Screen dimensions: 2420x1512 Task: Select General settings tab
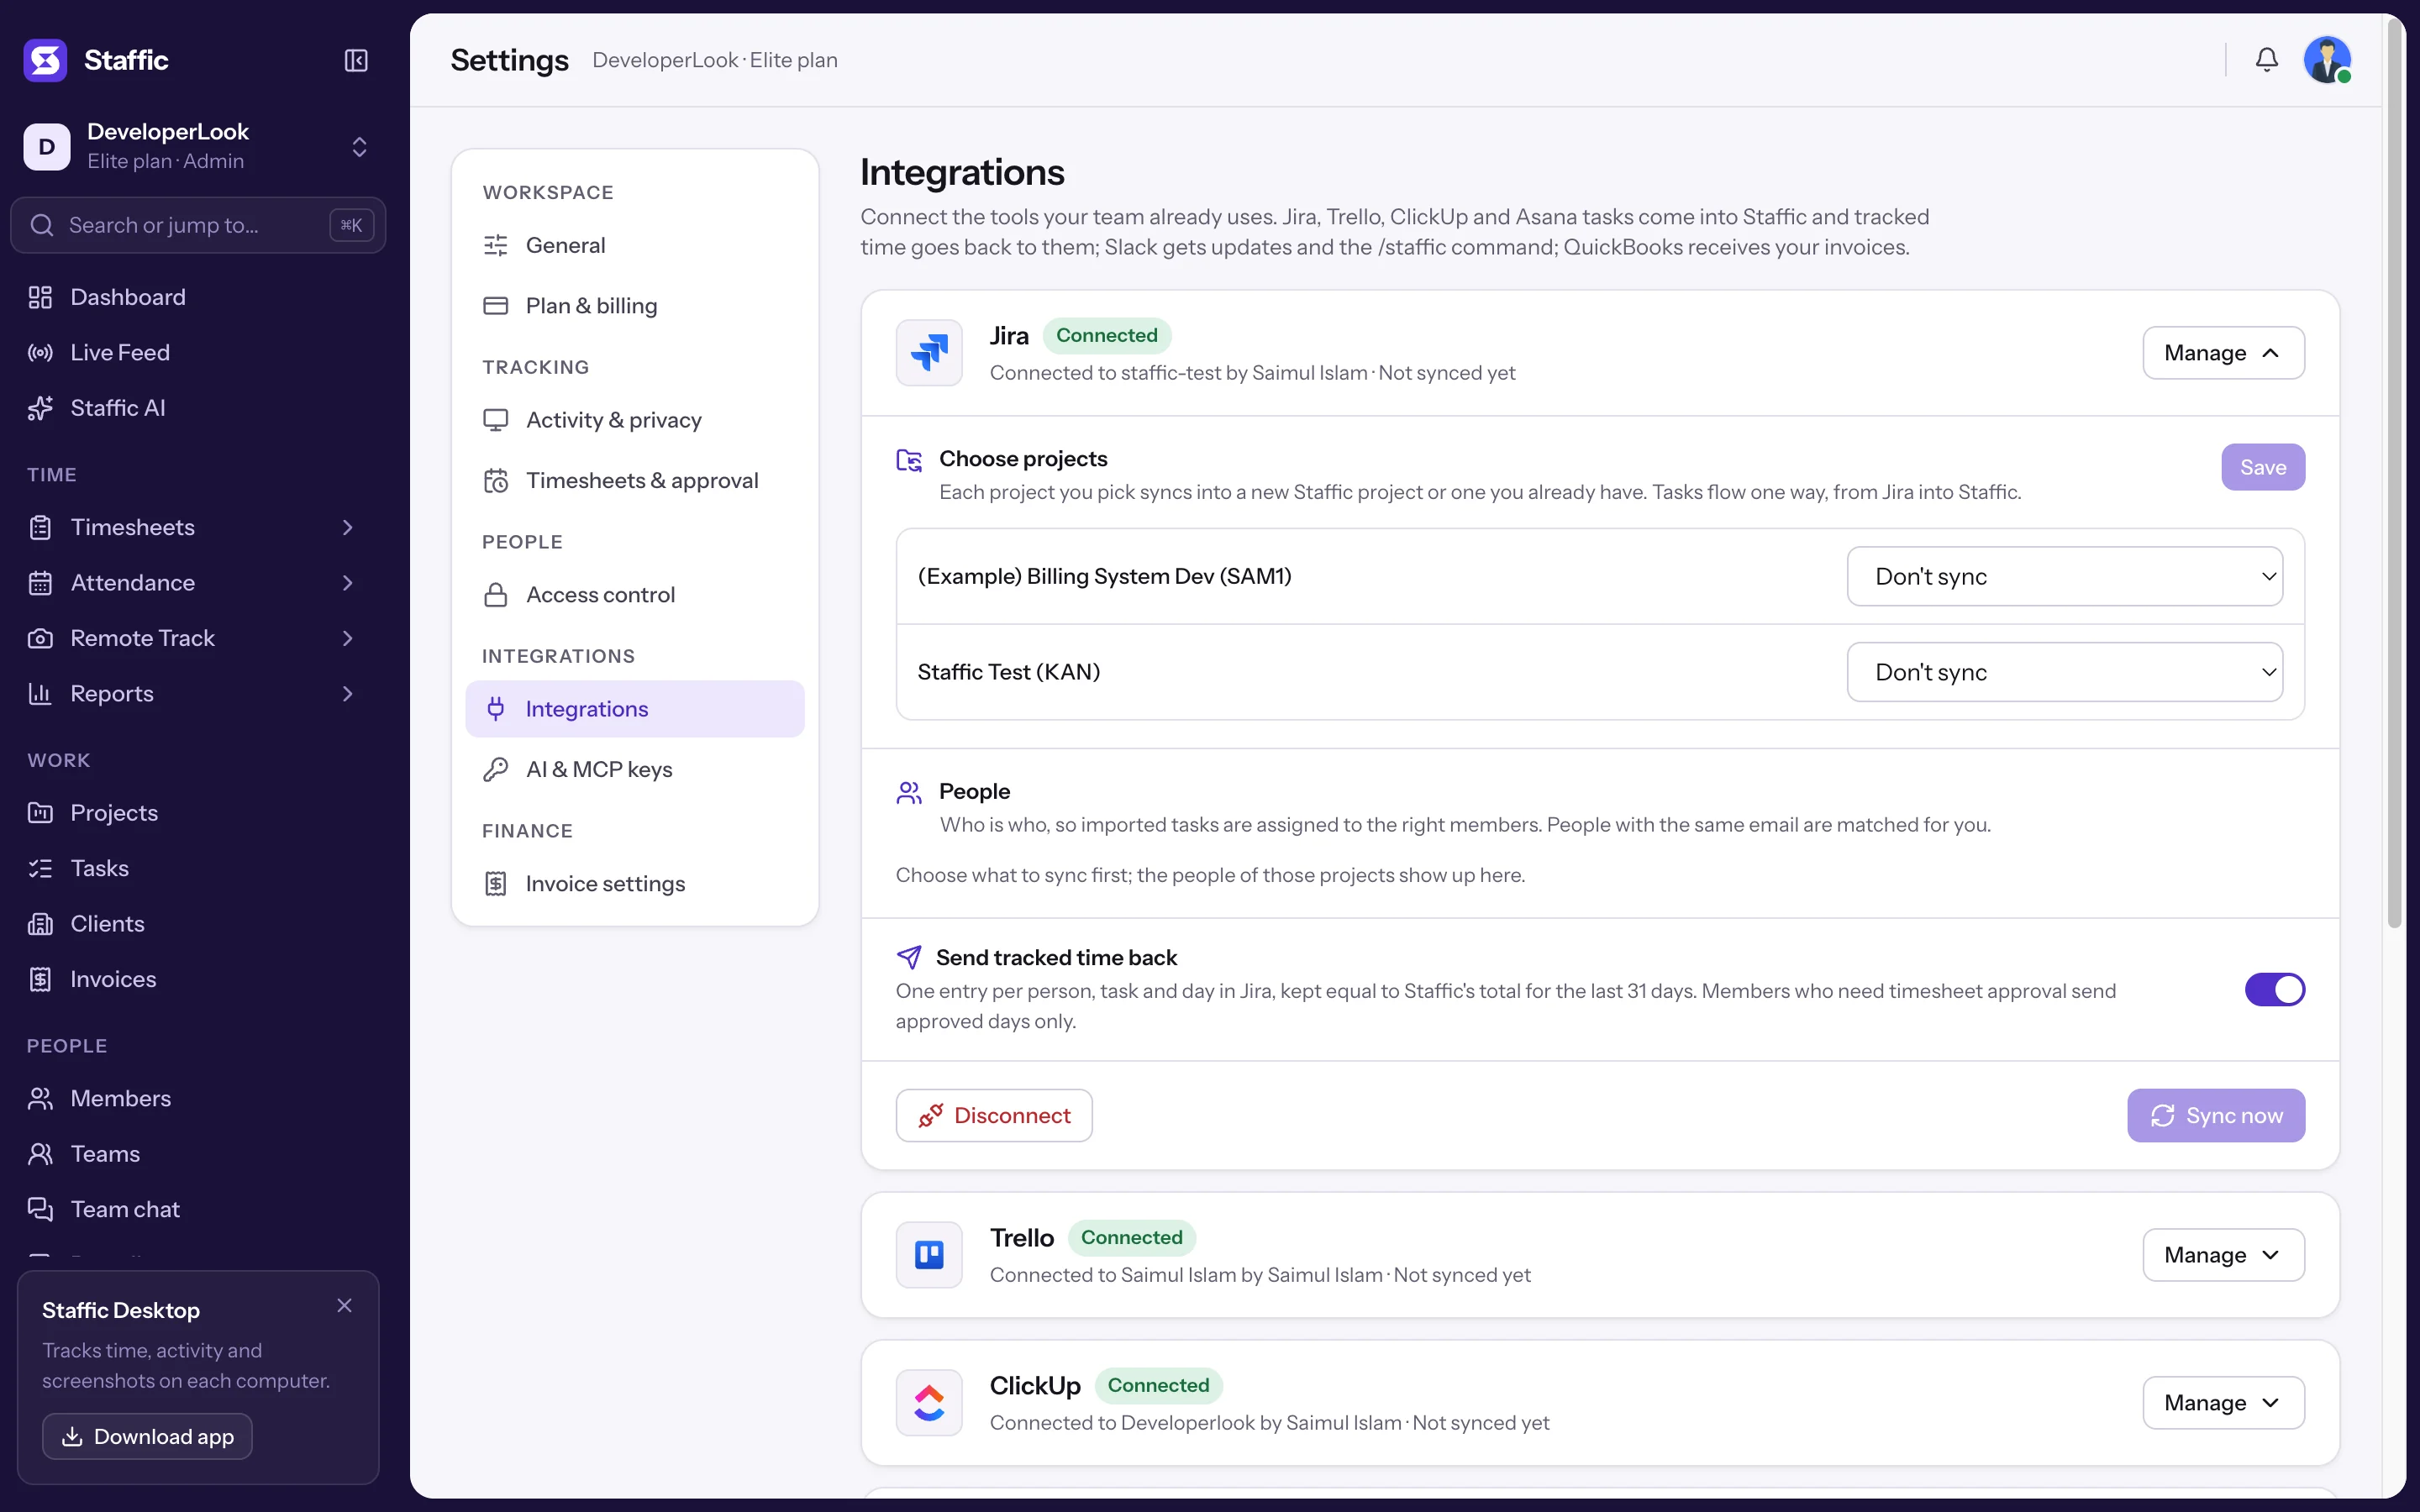pyautogui.click(x=635, y=245)
